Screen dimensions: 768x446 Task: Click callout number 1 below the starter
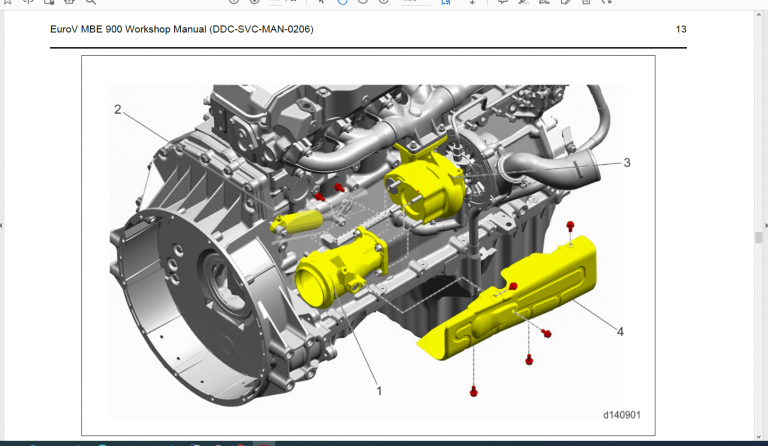pos(378,391)
